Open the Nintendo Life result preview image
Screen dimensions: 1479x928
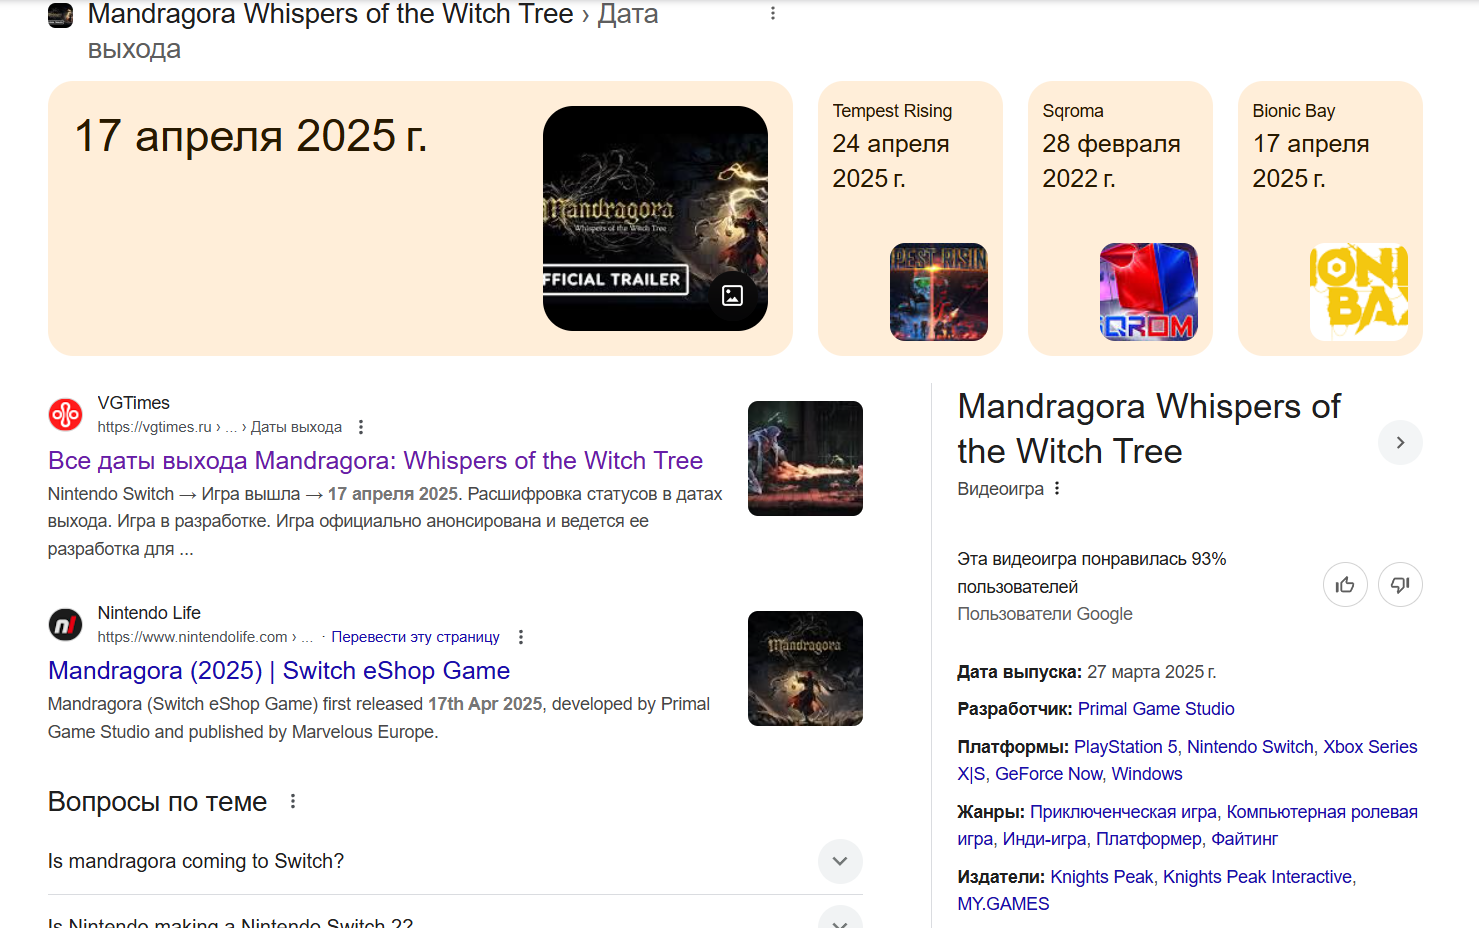pos(805,668)
